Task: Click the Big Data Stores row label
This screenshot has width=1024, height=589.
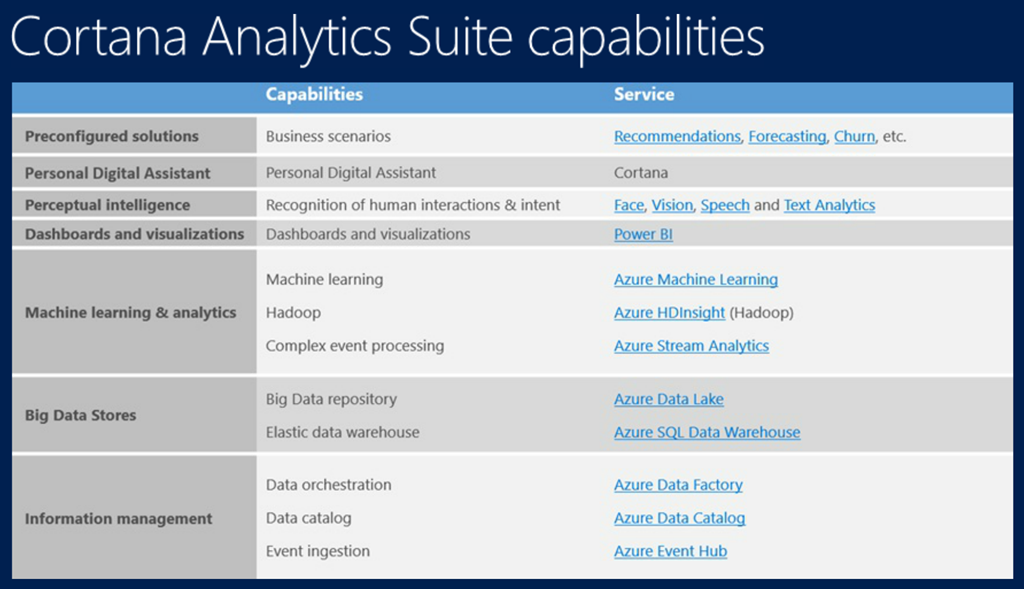Action: [80, 415]
